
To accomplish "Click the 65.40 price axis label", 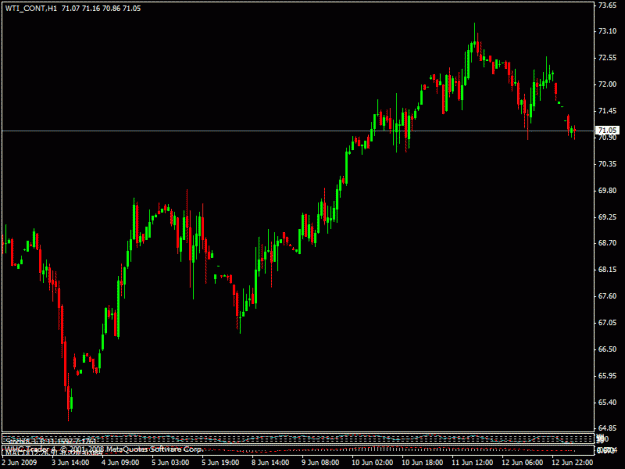I will (x=607, y=402).
